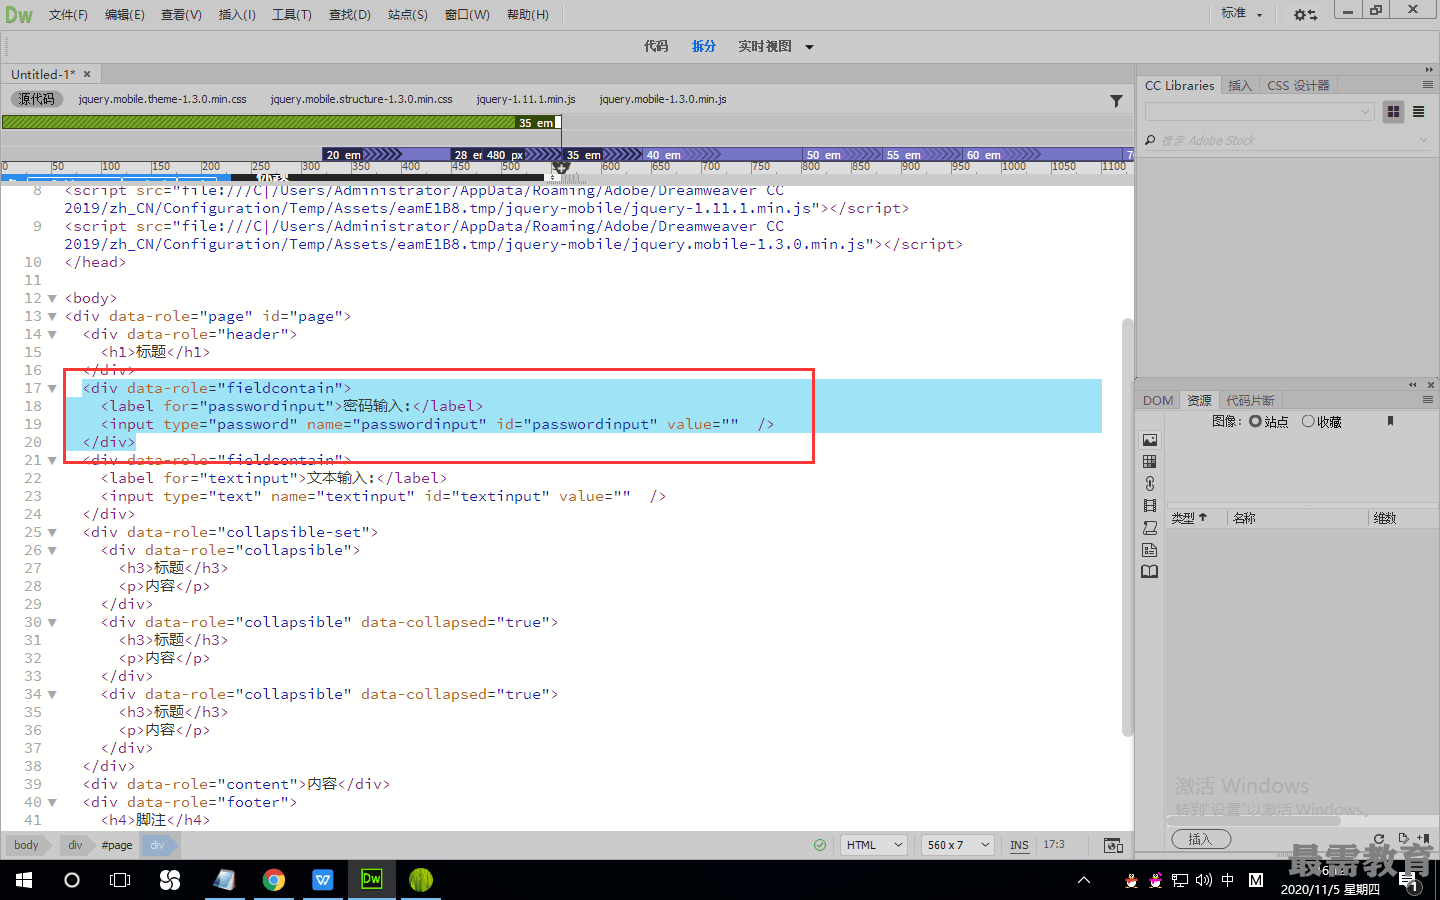Show the 源代码 source code file
1440x900 pixels.
(x=36, y=99)
